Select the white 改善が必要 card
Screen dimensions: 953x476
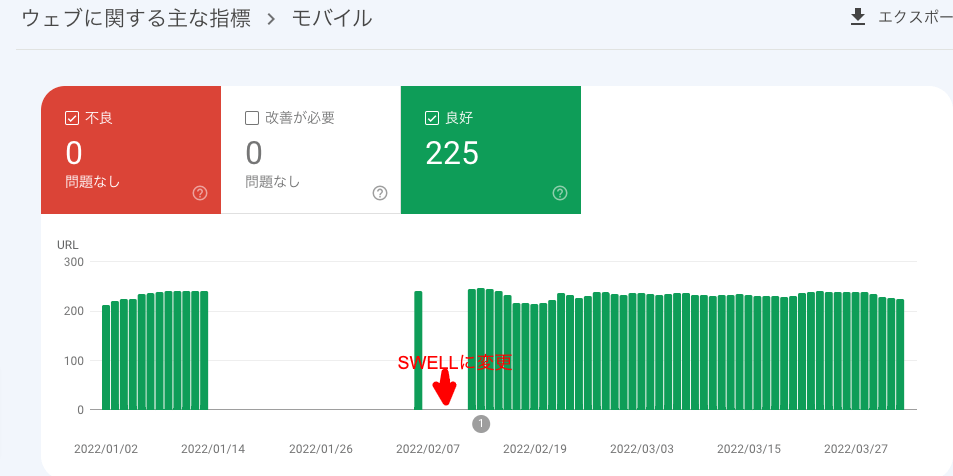pos(311,150)
